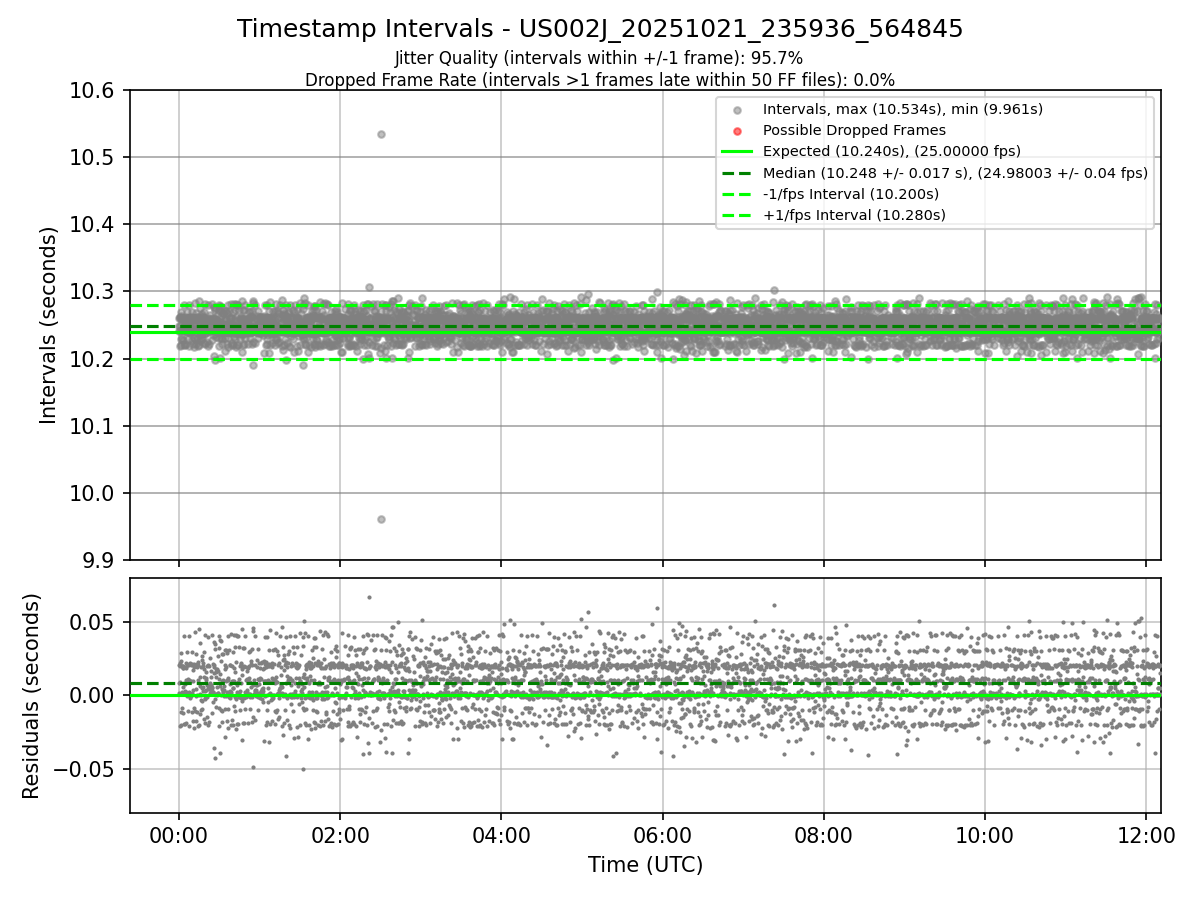Screen dimensions: 1200x900
Task: Click legend entry beginning 'Median (10.248 +/- 0.017 s)'
Action: click(x=955, y=172)
